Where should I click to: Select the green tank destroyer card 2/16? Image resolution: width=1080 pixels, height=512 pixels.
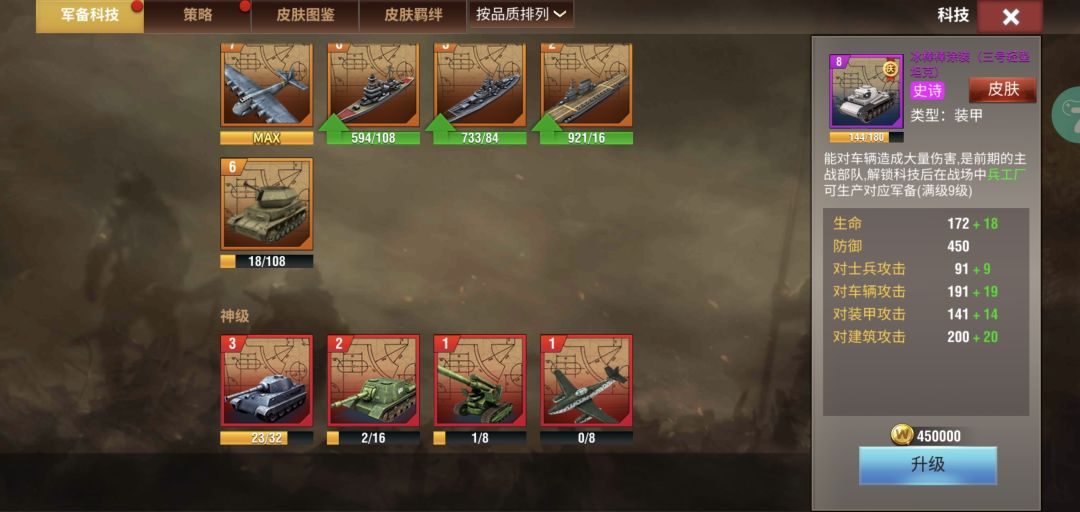coord(373,381)
